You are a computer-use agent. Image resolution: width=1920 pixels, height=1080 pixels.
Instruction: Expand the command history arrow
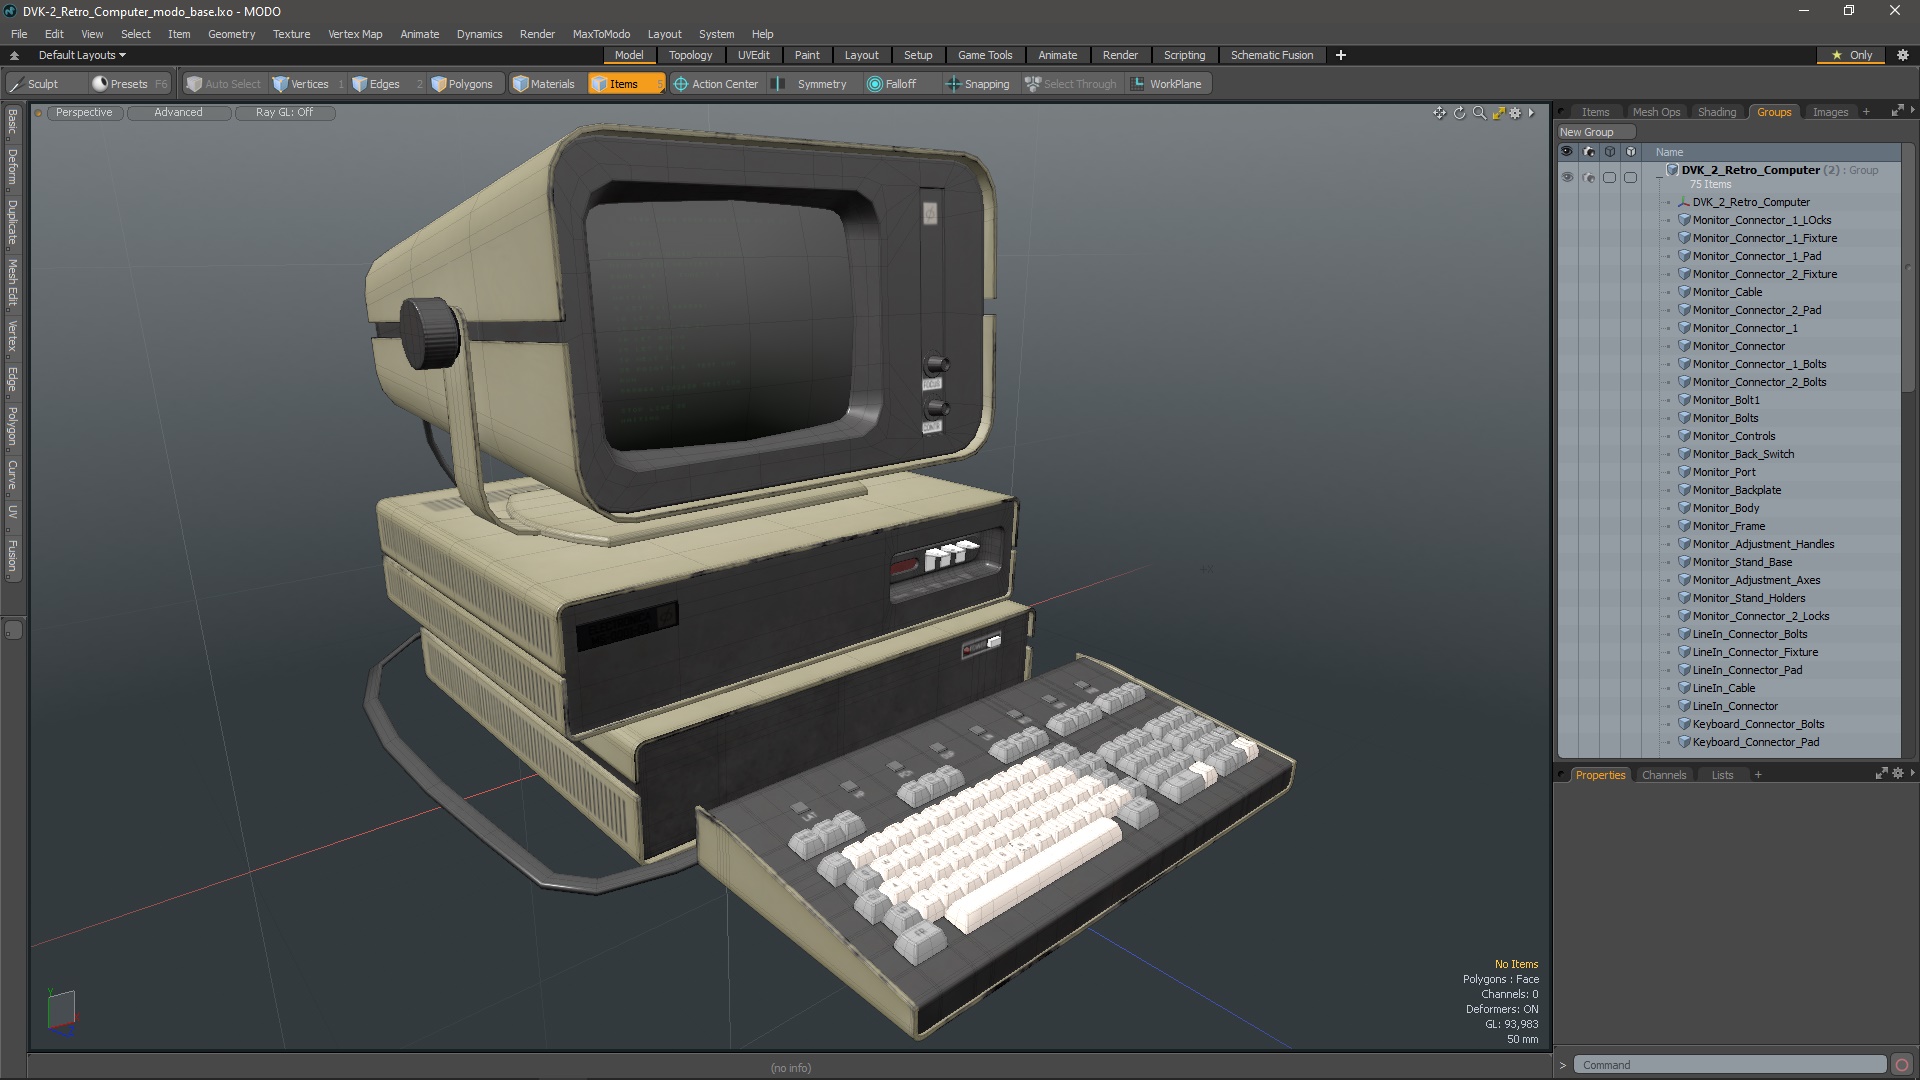1563,1065
